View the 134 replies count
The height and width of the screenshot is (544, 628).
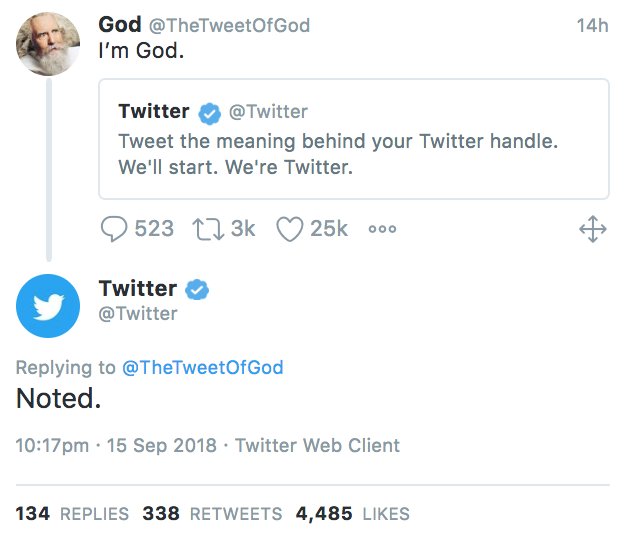[72, 514]
